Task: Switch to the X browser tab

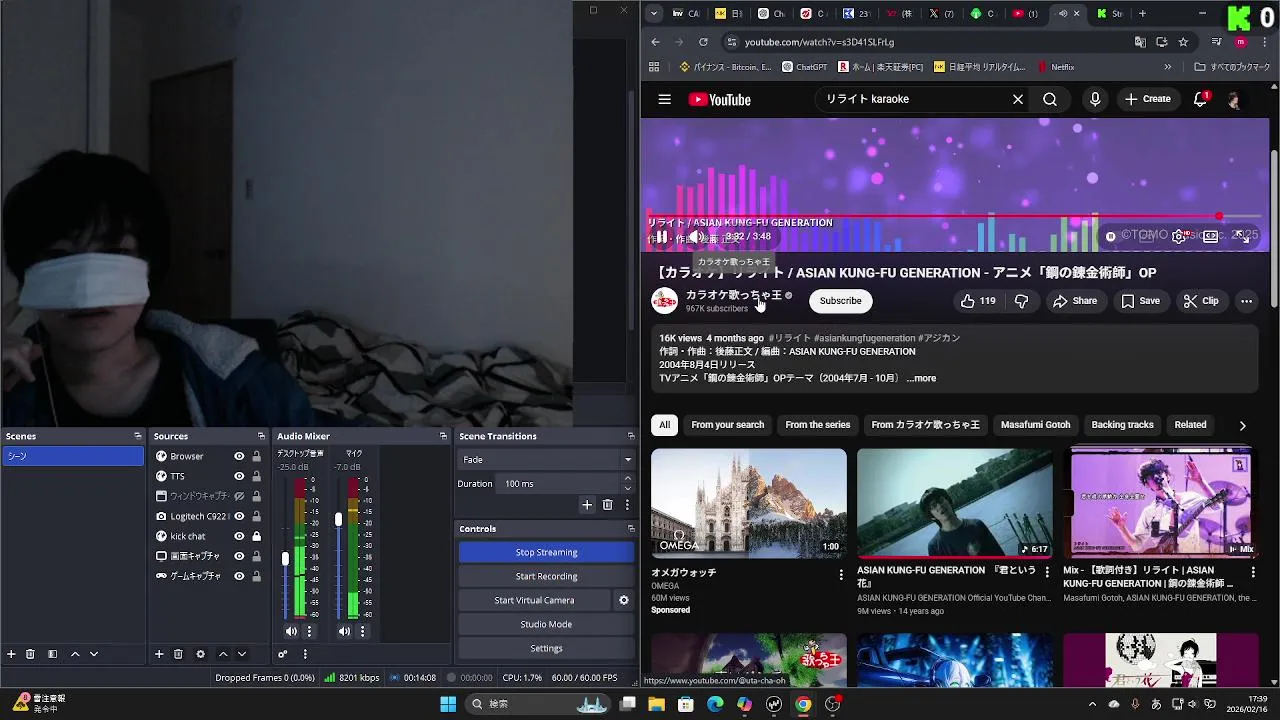Action: [941, 14]
